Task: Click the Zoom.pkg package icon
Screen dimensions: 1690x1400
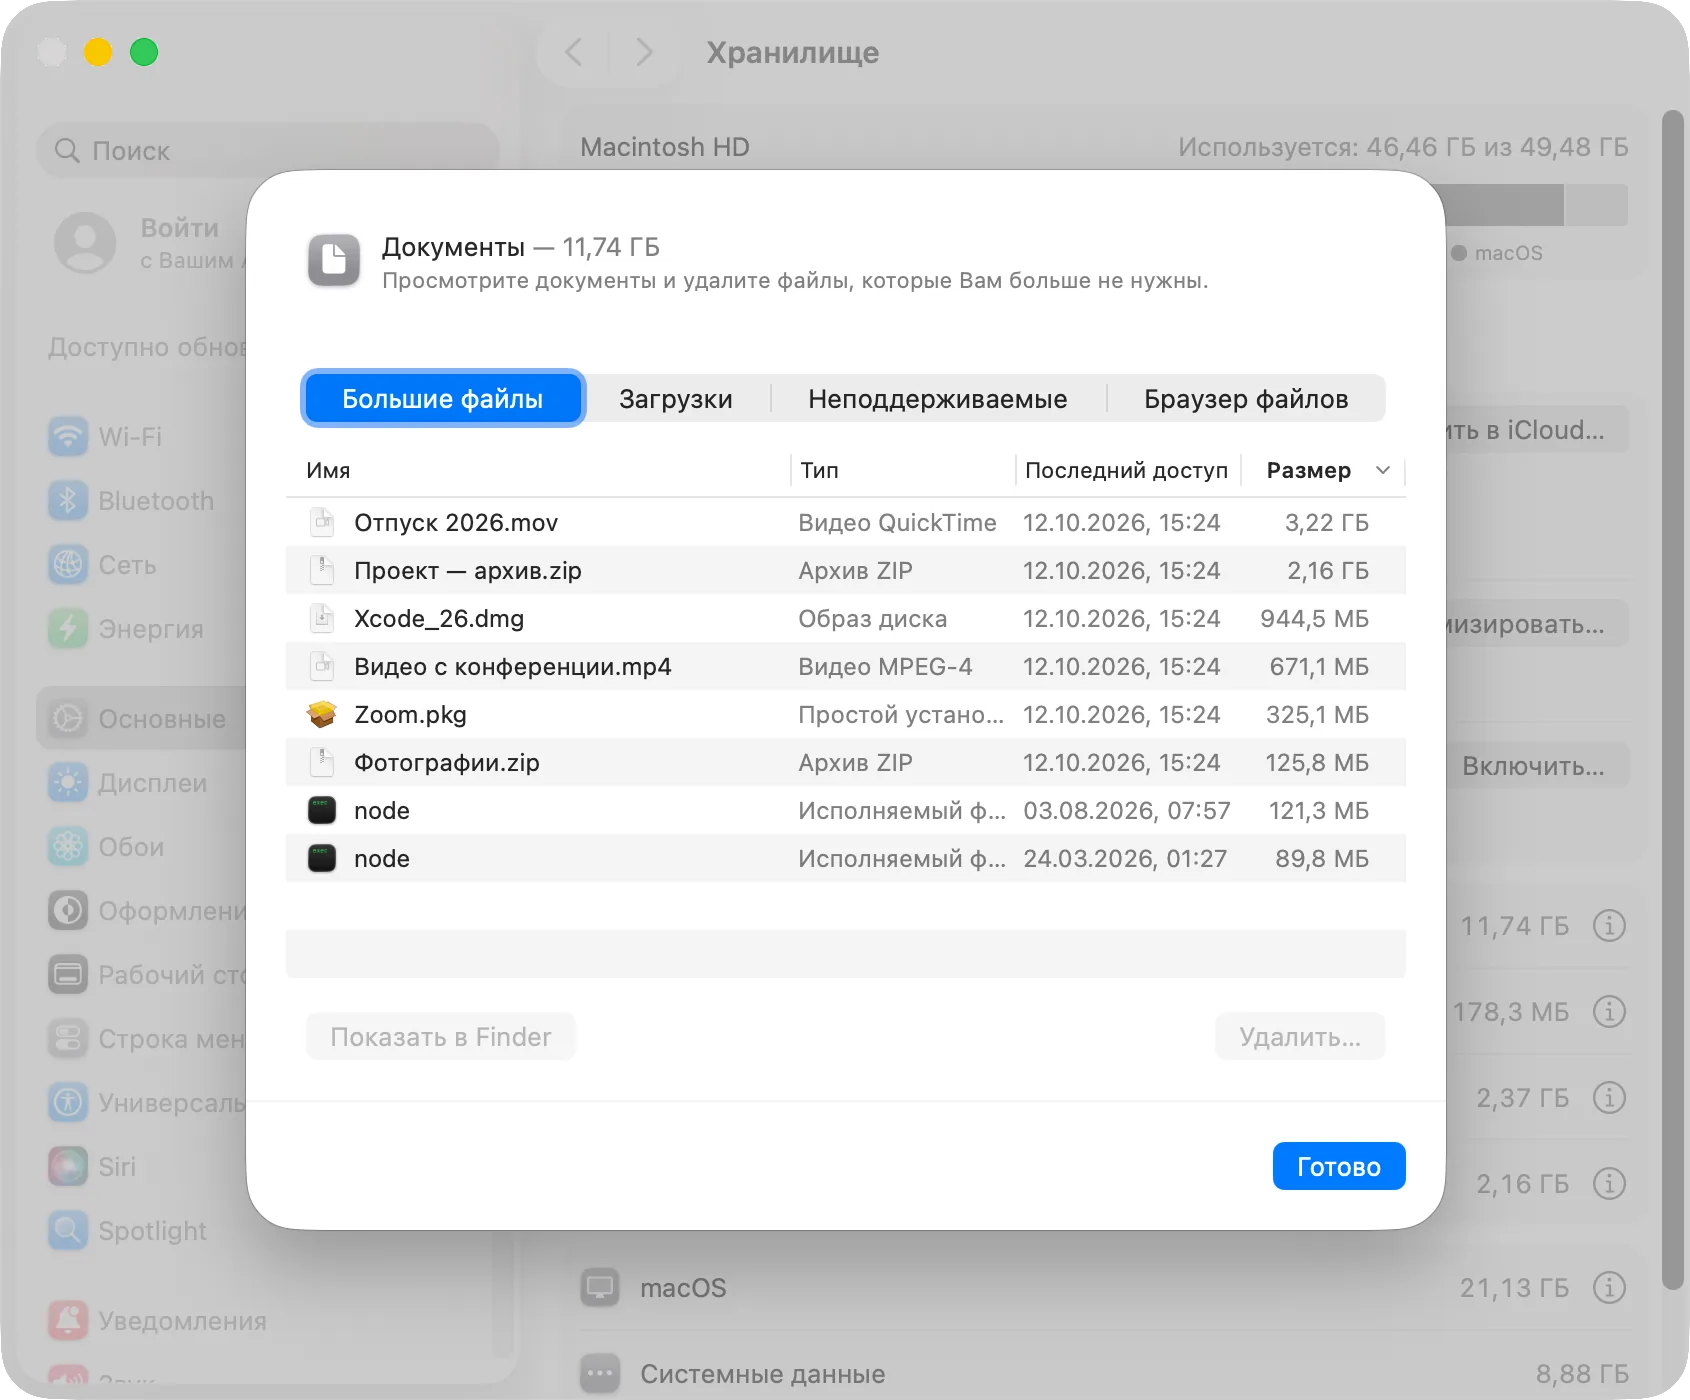Action: 322,714
